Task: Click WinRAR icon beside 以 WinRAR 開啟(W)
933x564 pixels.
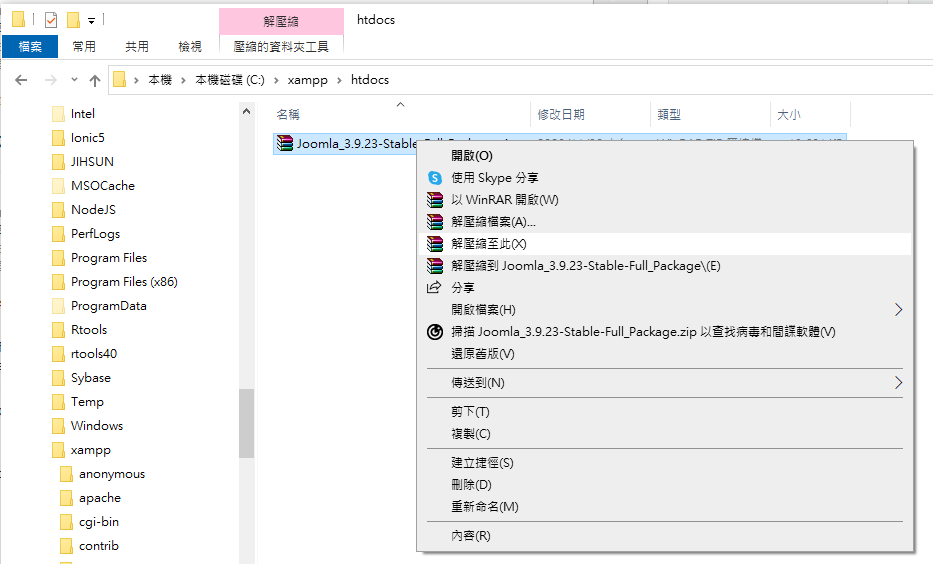Action: 435,200
